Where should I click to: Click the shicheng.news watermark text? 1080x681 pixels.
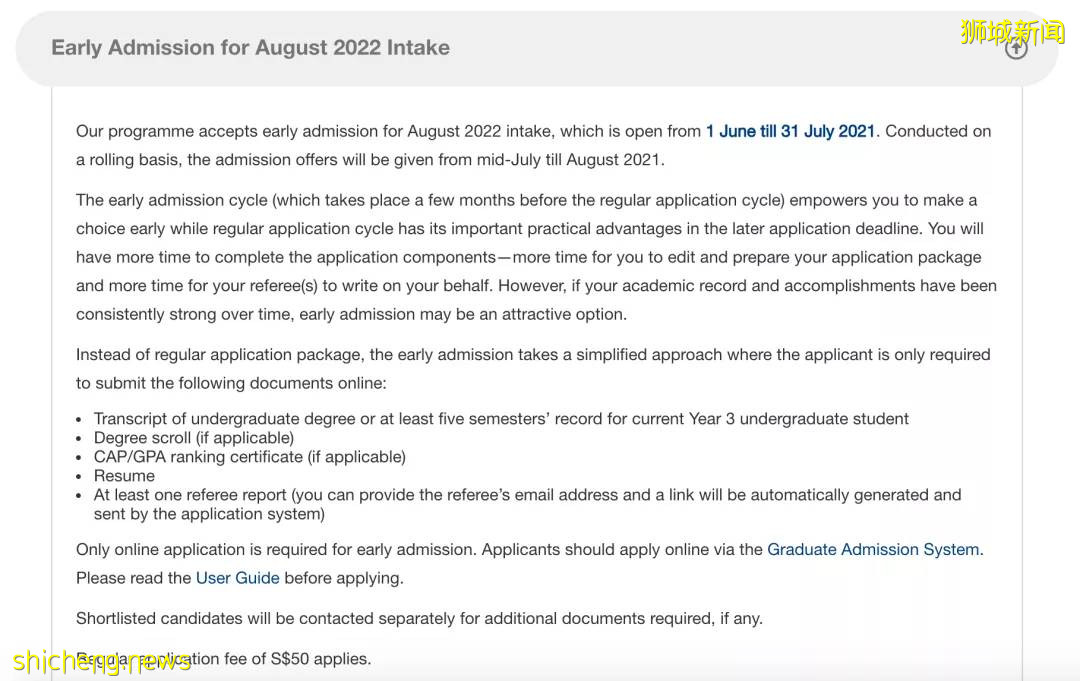pos(102,662)
